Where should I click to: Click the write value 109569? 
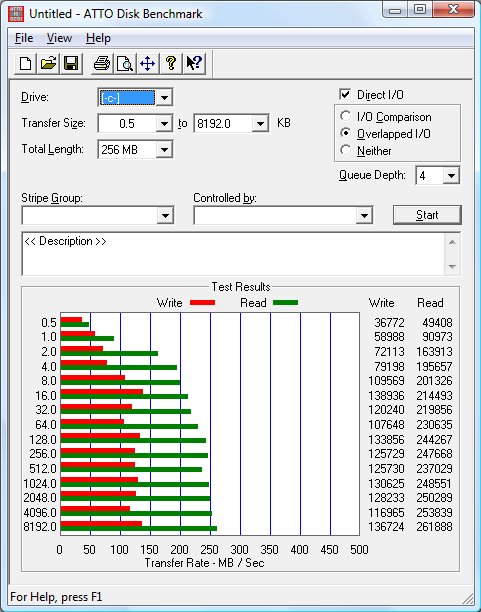point(387,381)
